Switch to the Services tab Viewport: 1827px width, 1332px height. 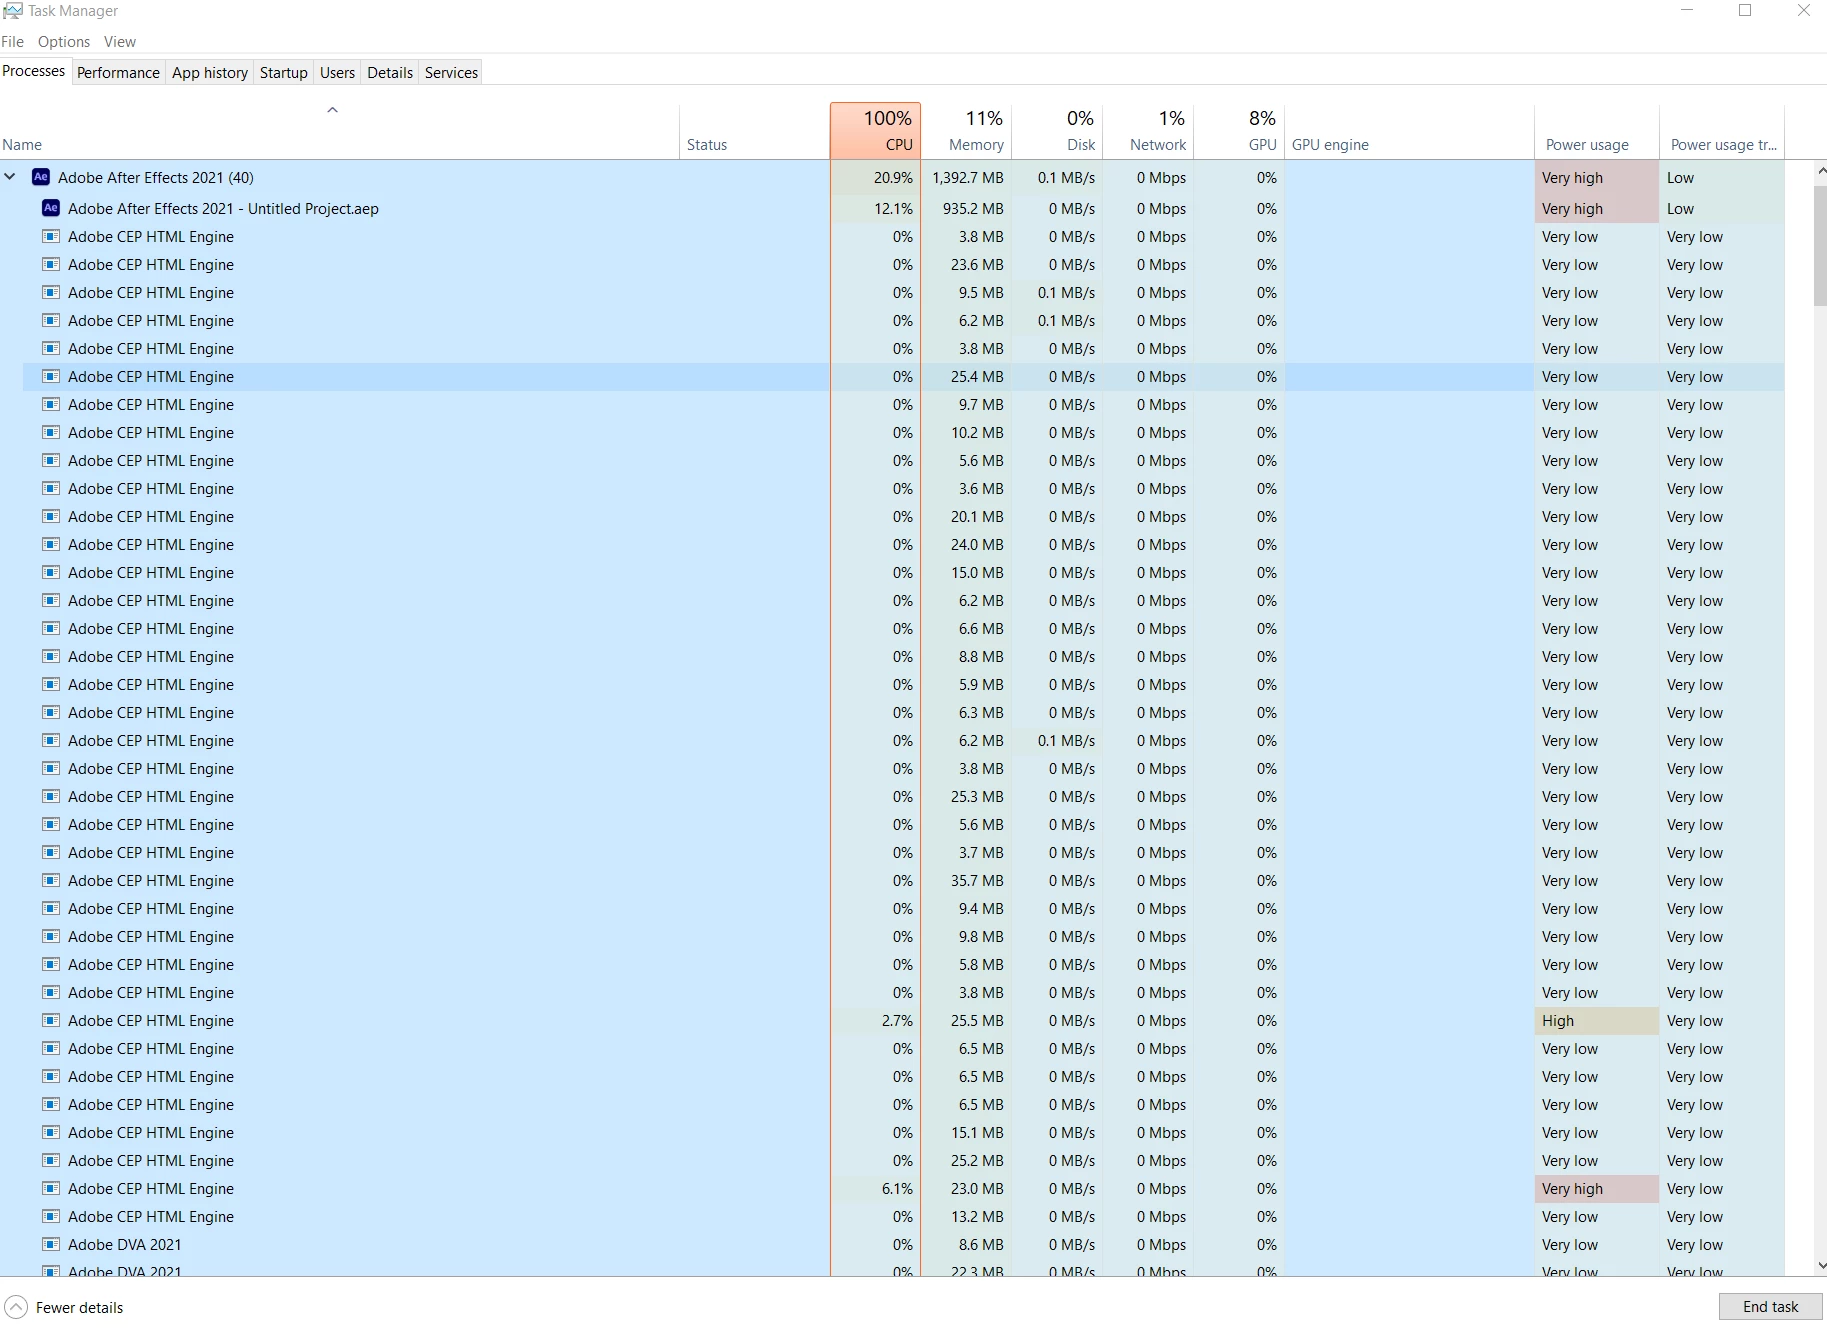click(x=451, y=73)
